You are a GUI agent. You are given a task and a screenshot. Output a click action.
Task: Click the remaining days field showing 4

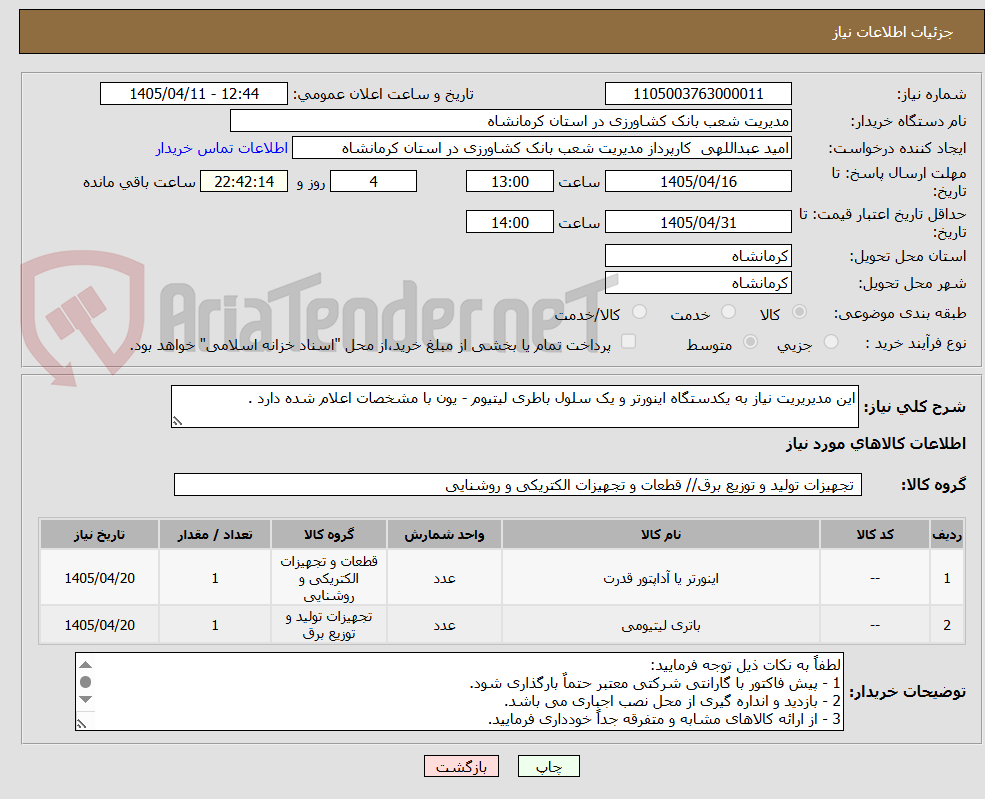tap(373, 182)
